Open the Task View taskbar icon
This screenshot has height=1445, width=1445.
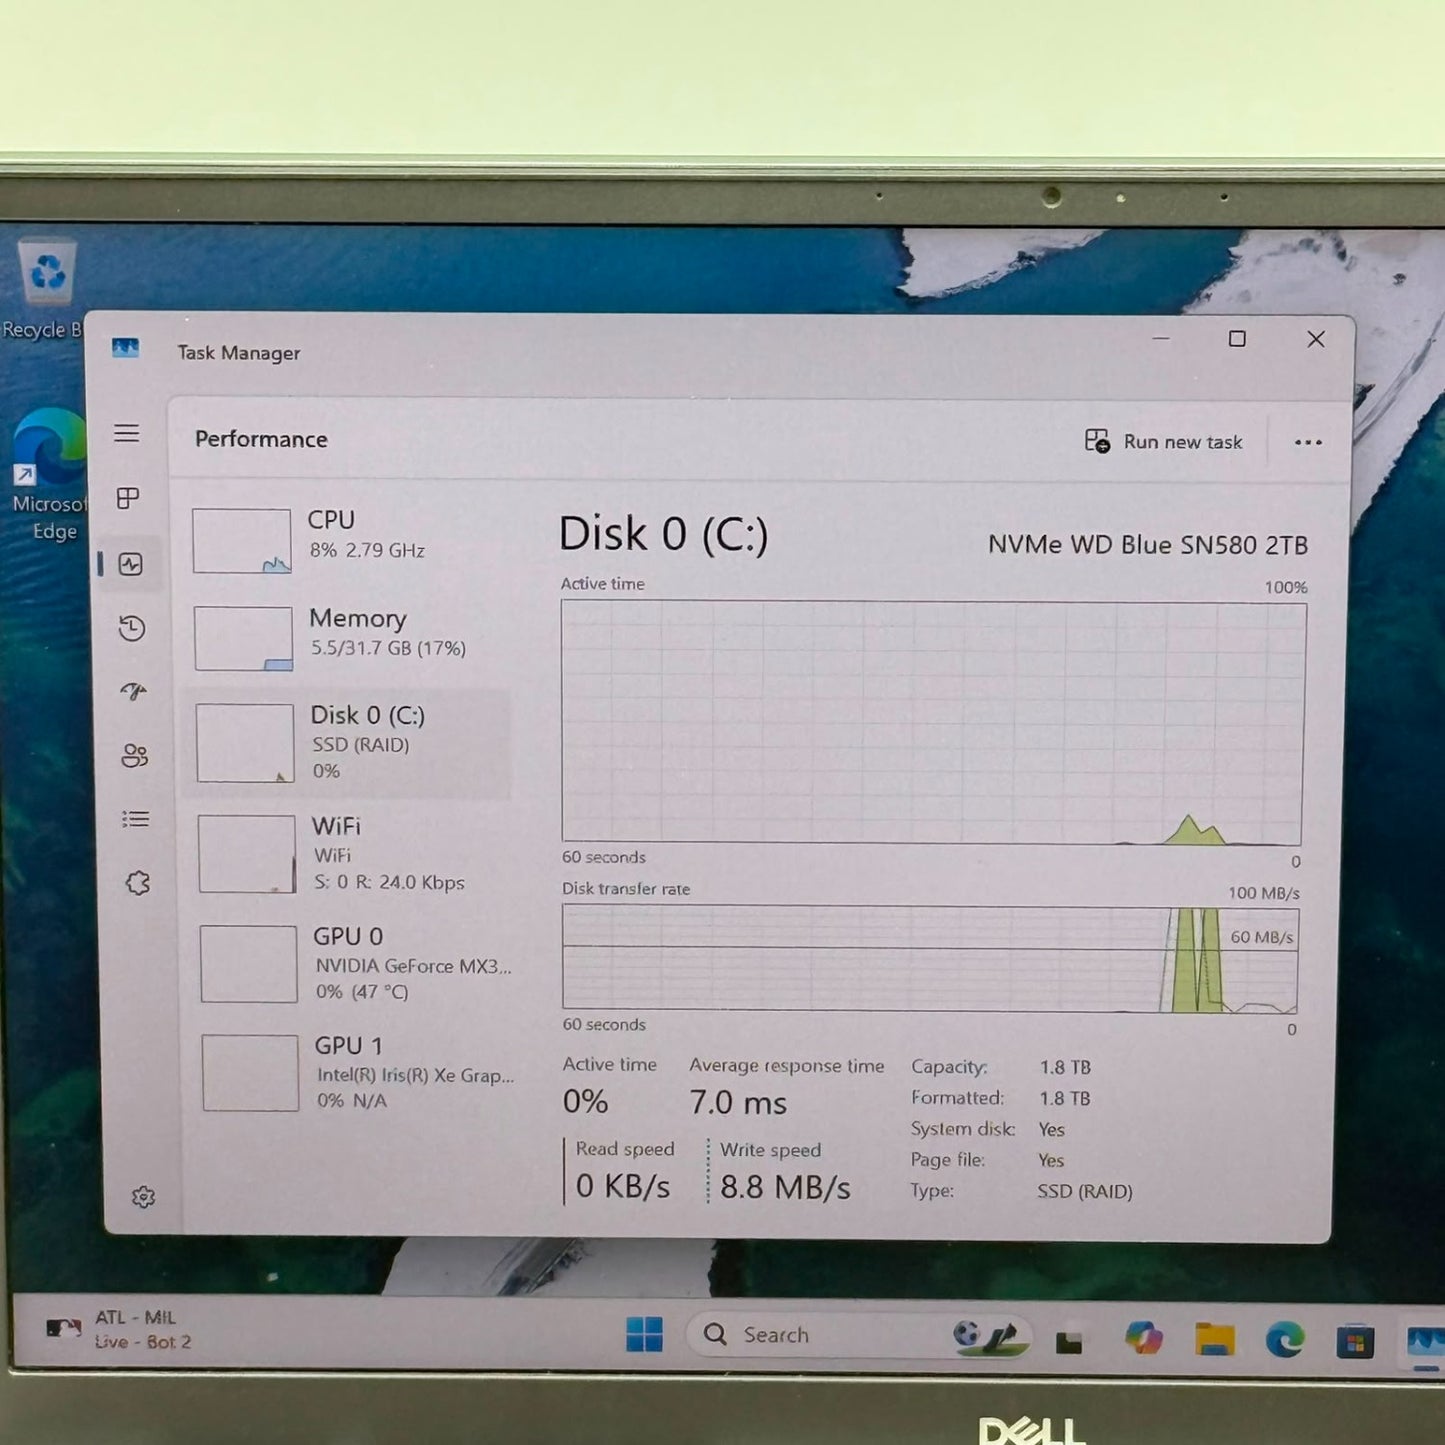(1069, 1341)
